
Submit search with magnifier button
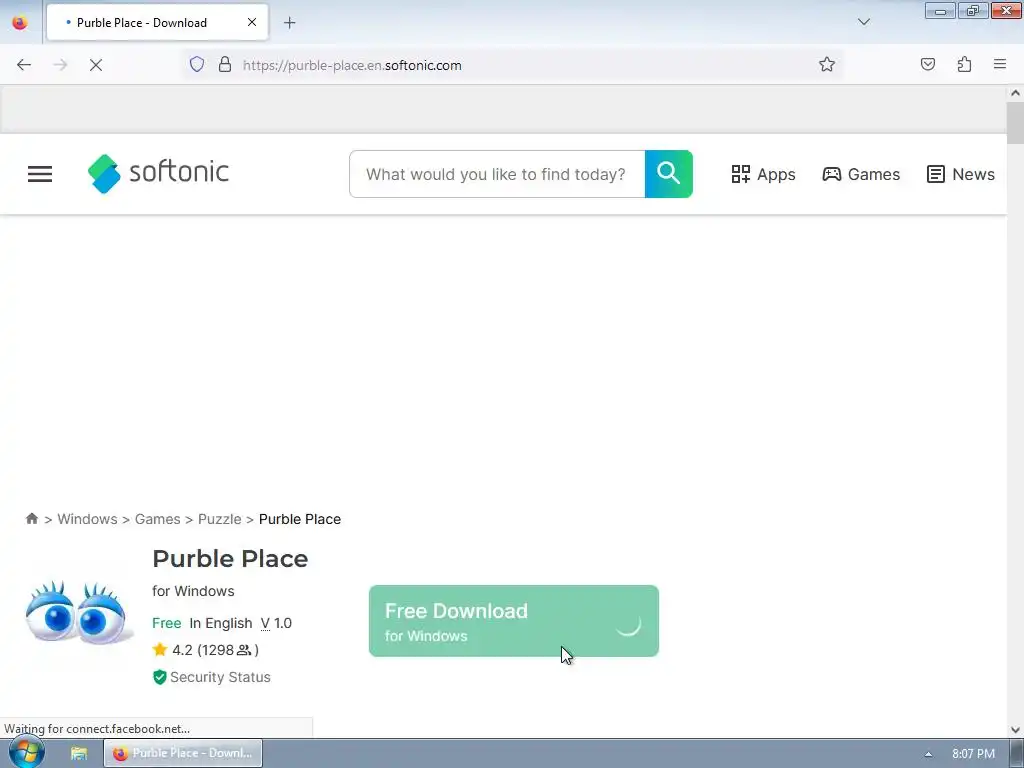coord(669,174)
